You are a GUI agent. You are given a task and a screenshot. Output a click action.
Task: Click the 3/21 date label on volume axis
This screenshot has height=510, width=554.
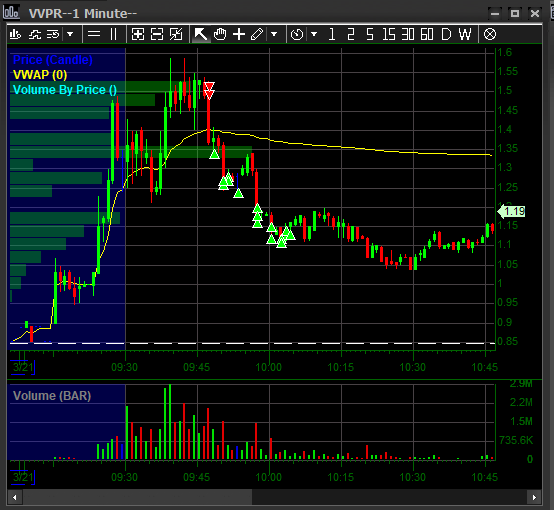pos(23,477)
